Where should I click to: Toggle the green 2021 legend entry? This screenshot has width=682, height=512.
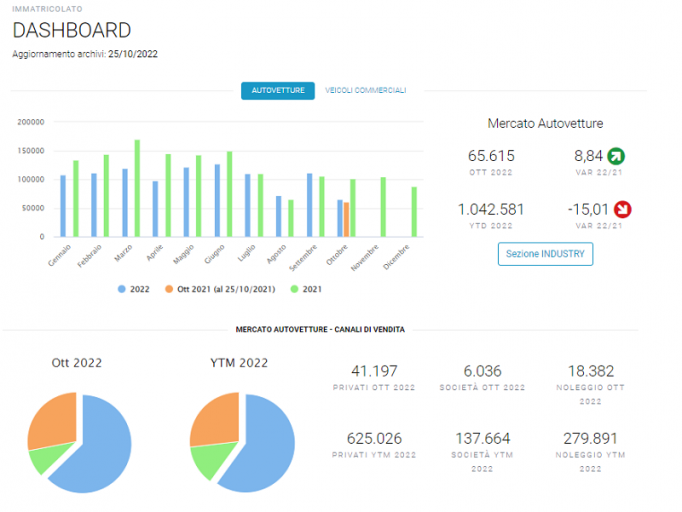point(306,289)
